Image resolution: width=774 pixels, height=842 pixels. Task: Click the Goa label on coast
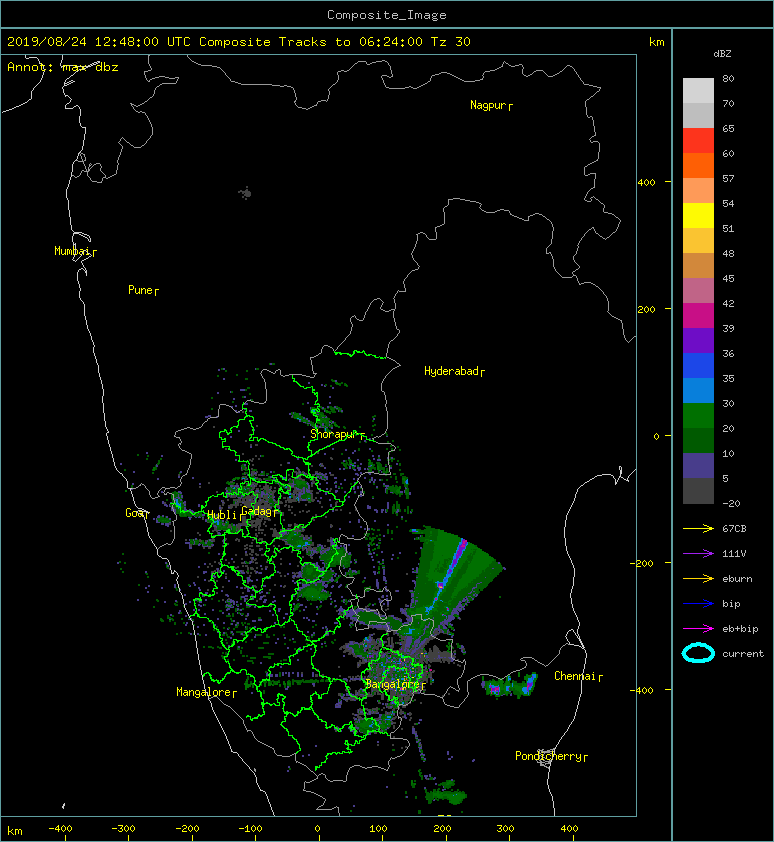tap(134, 513)
